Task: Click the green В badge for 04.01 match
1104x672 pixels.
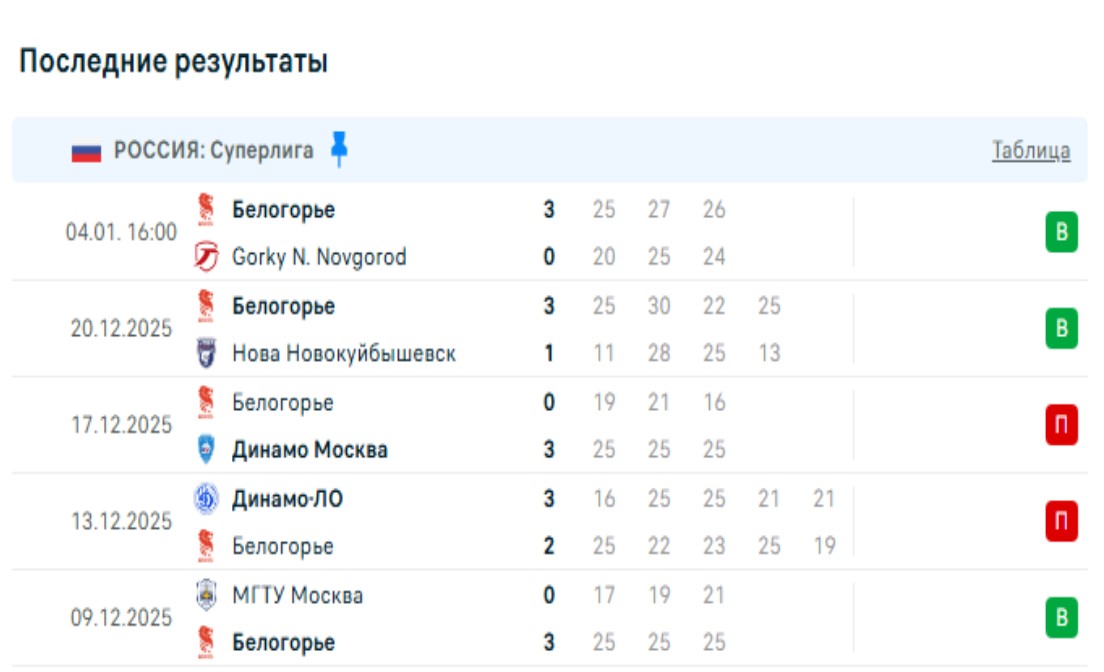Action: [1061, 234]
